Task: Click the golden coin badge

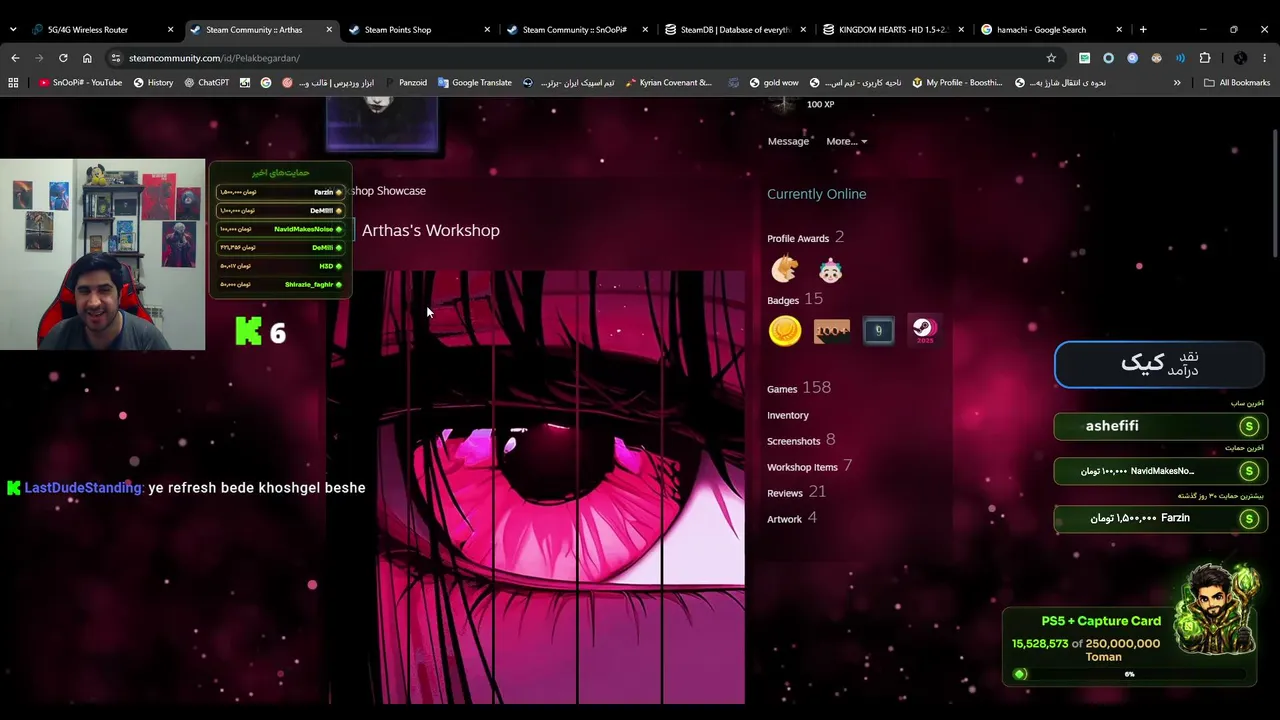Action: tap(785, 330)
